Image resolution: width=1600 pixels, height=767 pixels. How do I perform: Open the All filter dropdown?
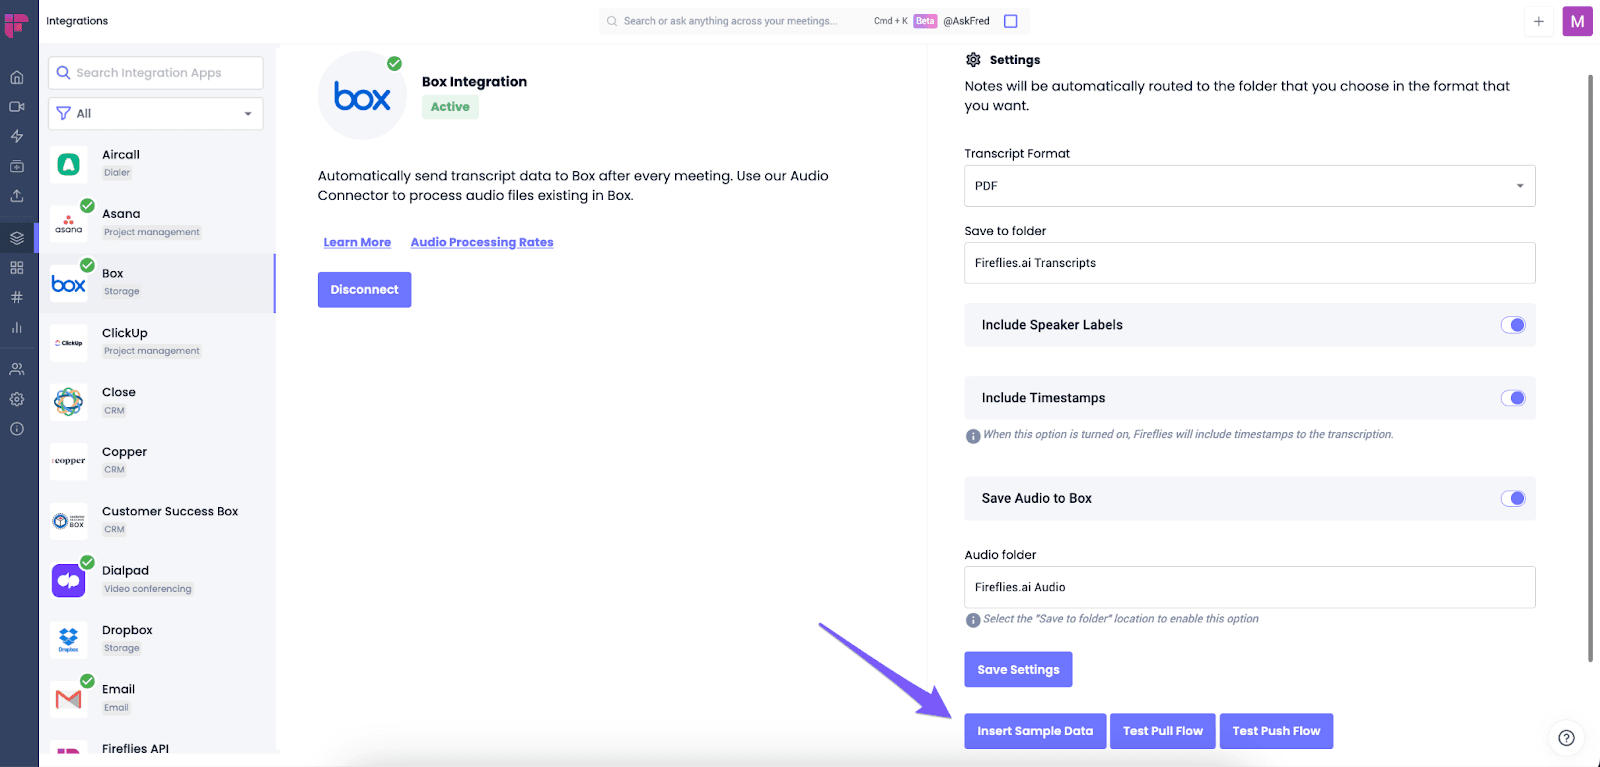[156, 113]
